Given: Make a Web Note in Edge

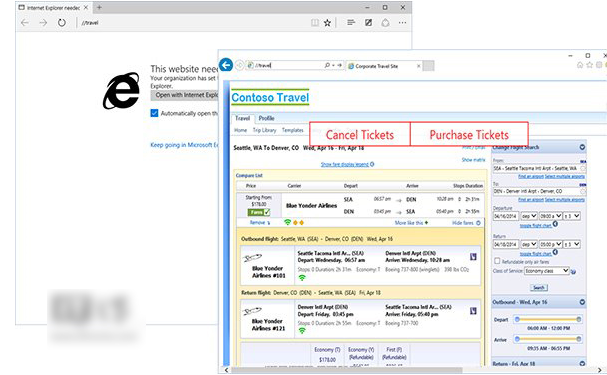Looking at the screenshot, I should (369, 23).
